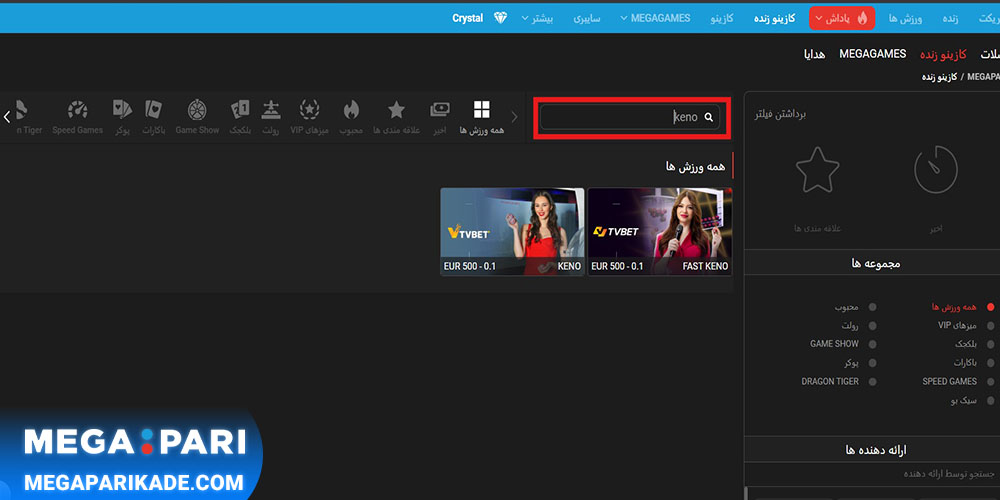Open کازینو in the top navigation
The width and height of the screenshot is (1000, 500).
pos(721,18)
